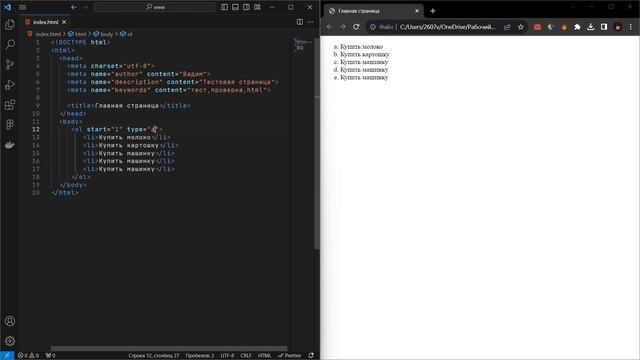Viewport: 640px width, 360px height.
Task: Open the Chrome three-dot menu
Action: click(631, 27)
